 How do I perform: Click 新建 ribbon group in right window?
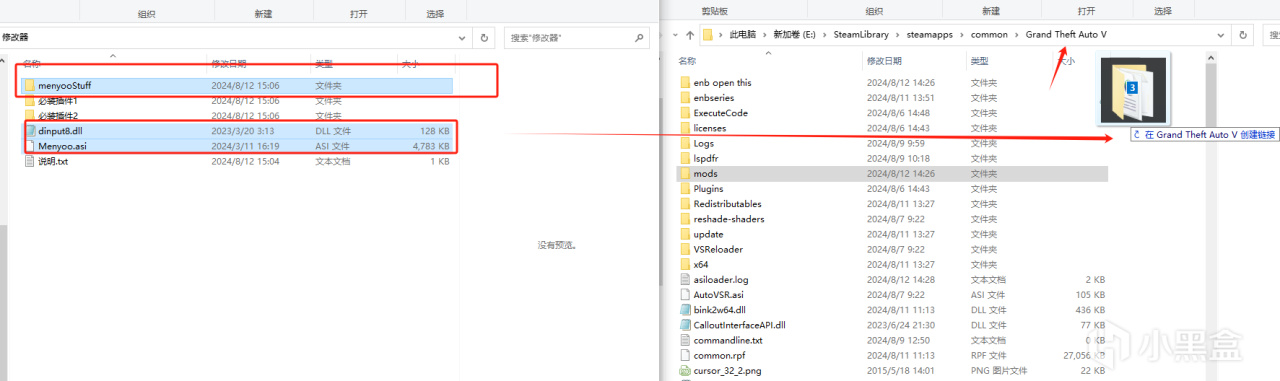click(990, 10)
